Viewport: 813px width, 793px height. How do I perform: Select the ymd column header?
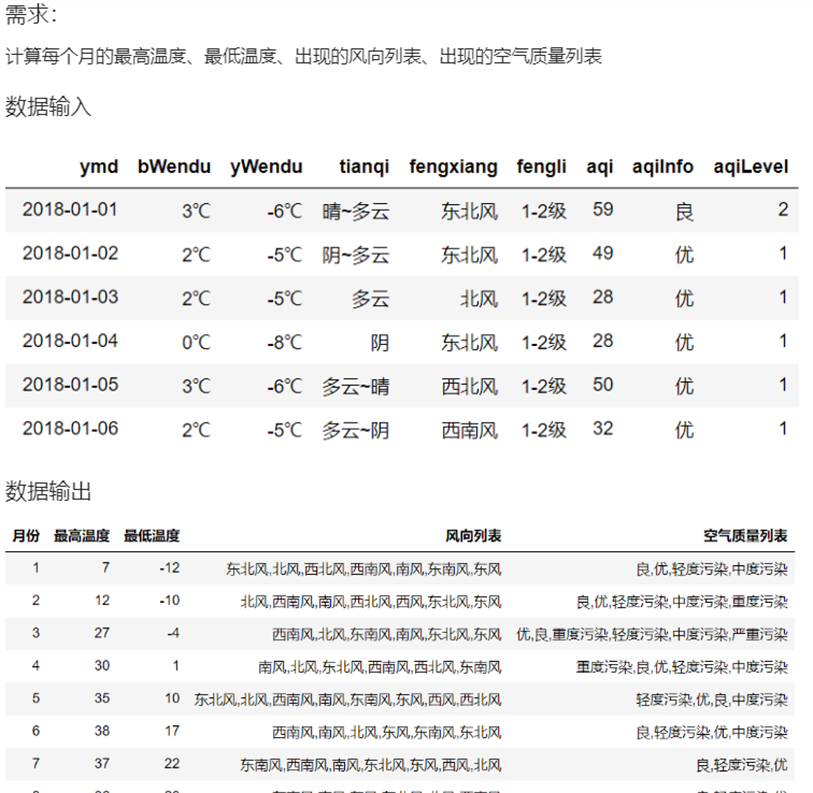coord(99,167)
